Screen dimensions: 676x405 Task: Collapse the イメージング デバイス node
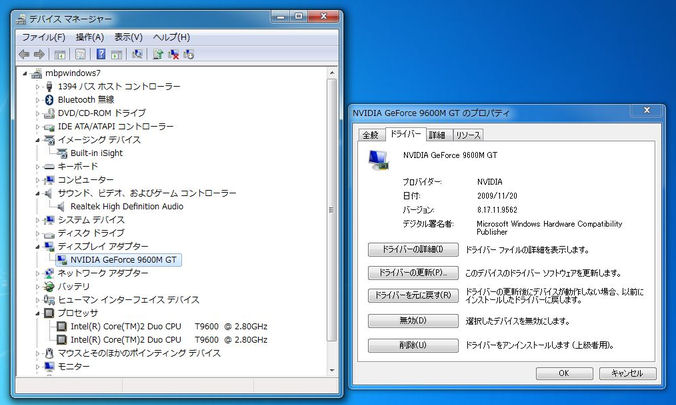[x=38, y=140]
